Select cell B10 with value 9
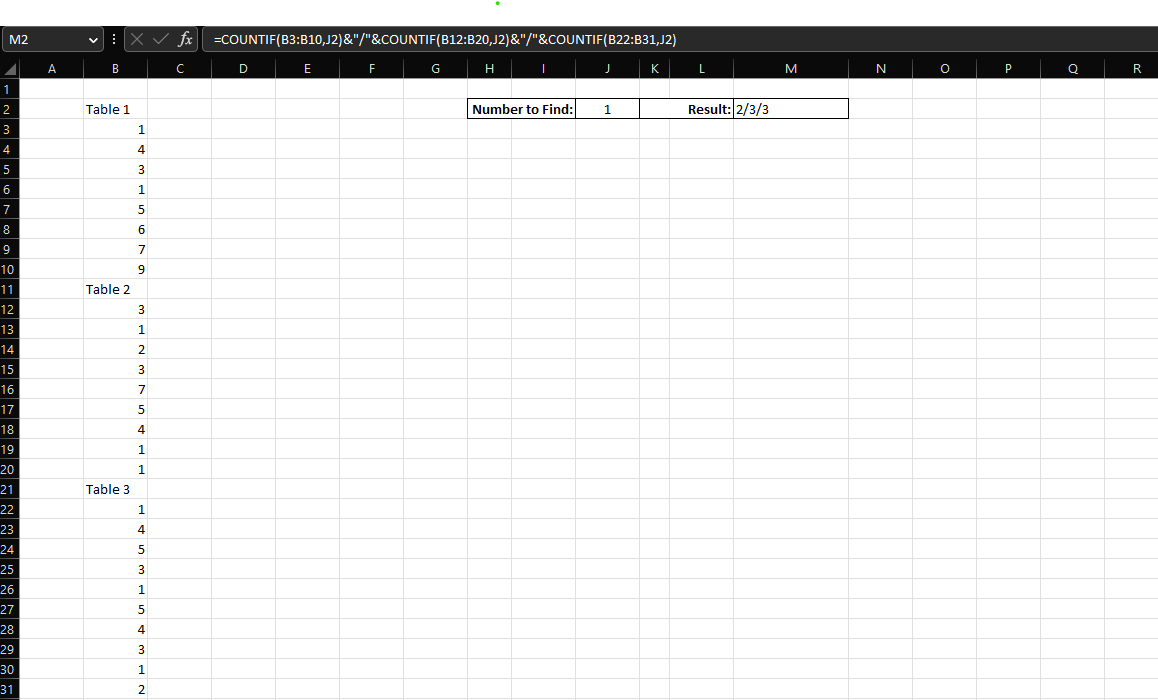The height and width of the screenshot is (700, 1158). [115, 270]
